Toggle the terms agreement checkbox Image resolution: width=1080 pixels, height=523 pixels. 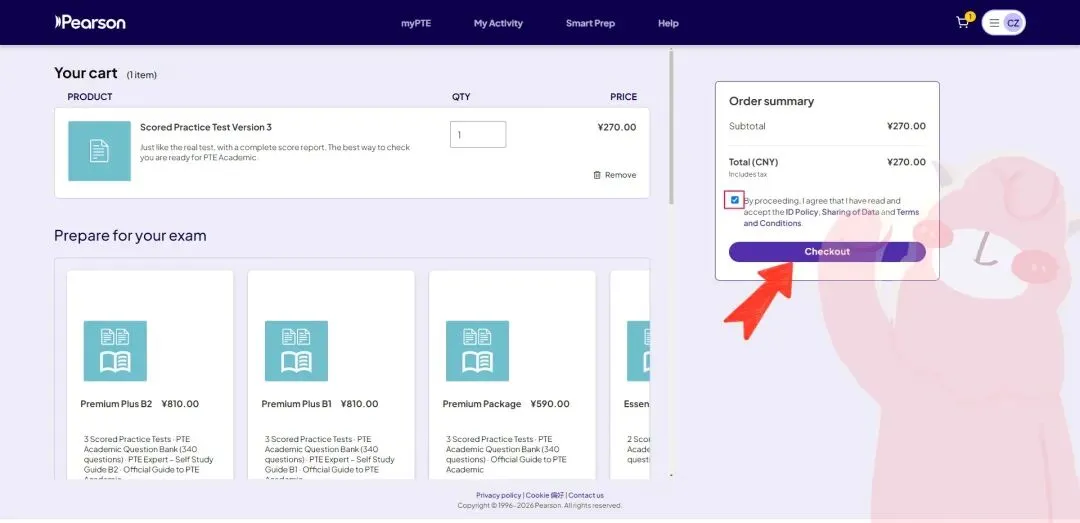click(734, 200)
